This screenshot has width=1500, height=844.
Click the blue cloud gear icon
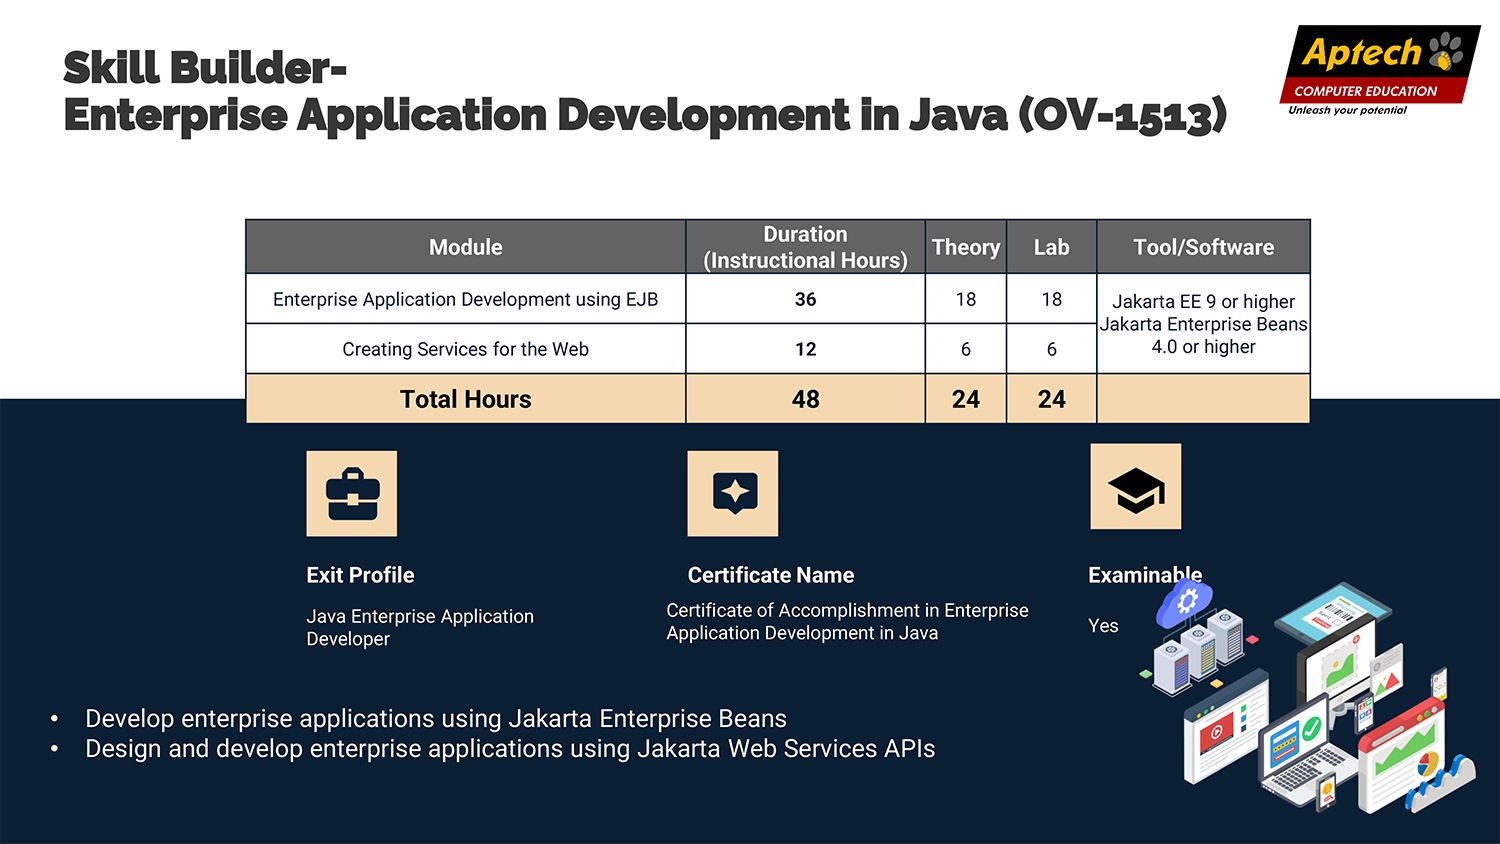1184,603
